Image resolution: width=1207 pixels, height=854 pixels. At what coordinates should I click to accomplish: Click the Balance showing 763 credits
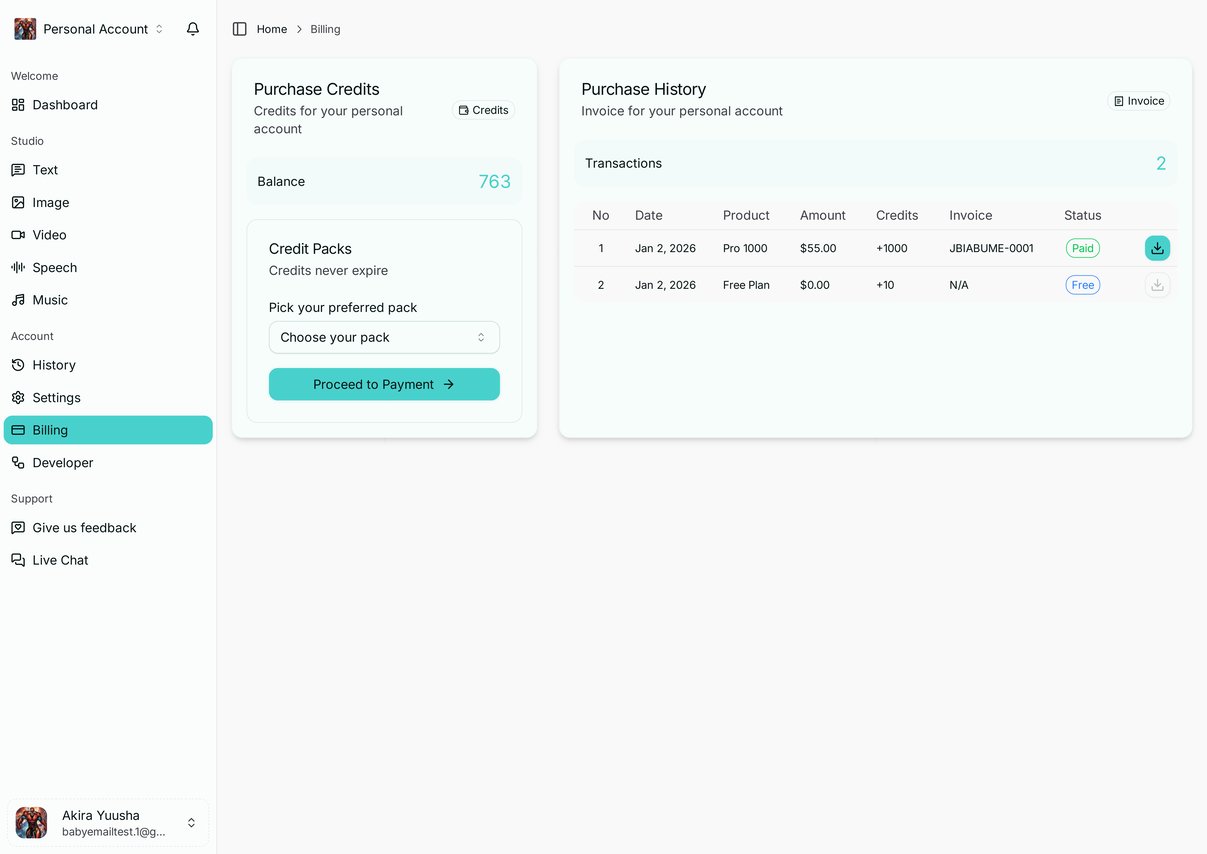384,181
